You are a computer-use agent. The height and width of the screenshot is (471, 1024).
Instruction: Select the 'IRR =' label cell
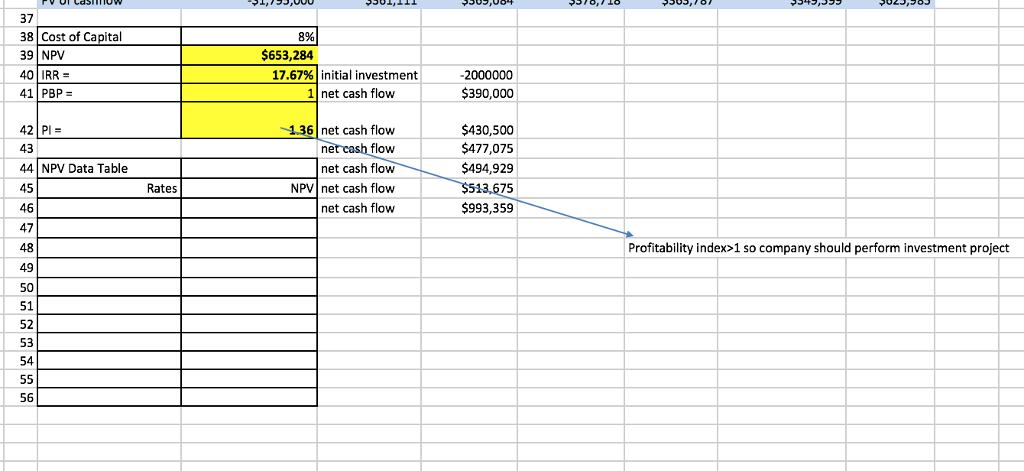coord(109,74)
